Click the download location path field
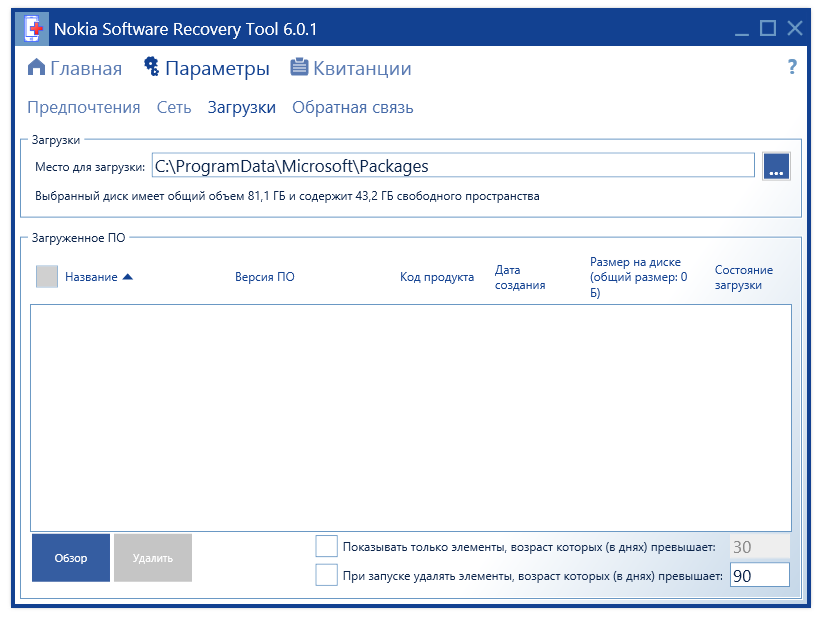 pyautogui.click(x=453, y=166)
